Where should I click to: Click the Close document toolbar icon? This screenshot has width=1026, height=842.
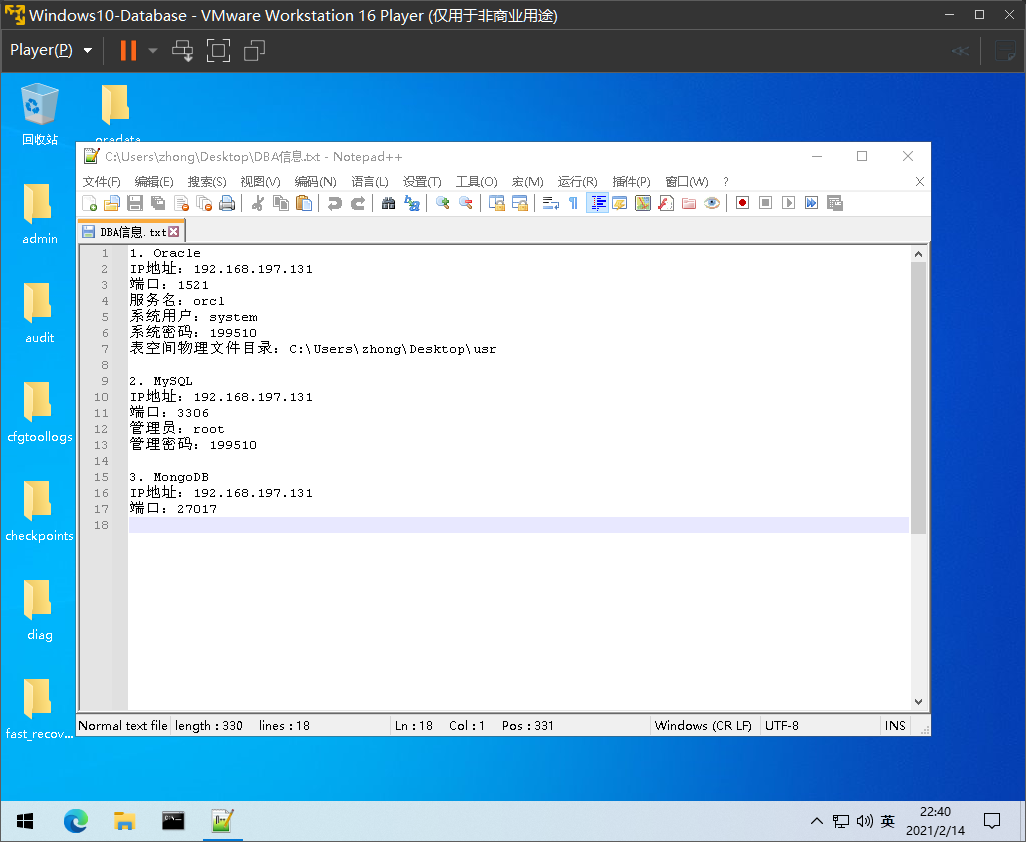point(181,203)
